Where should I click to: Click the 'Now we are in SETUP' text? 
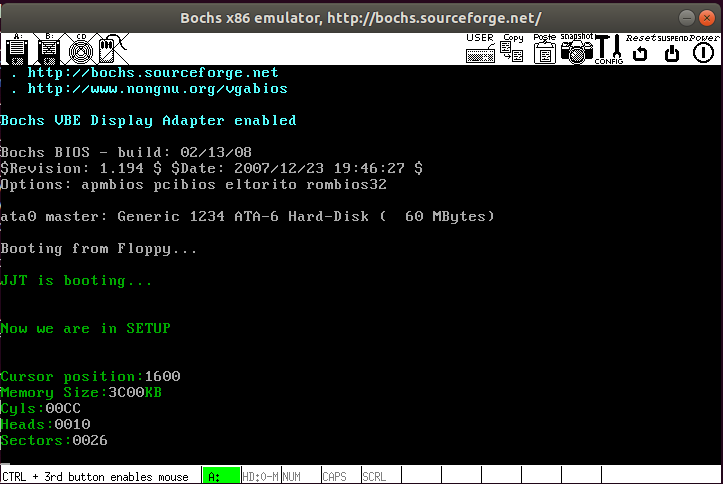[86, 328]
